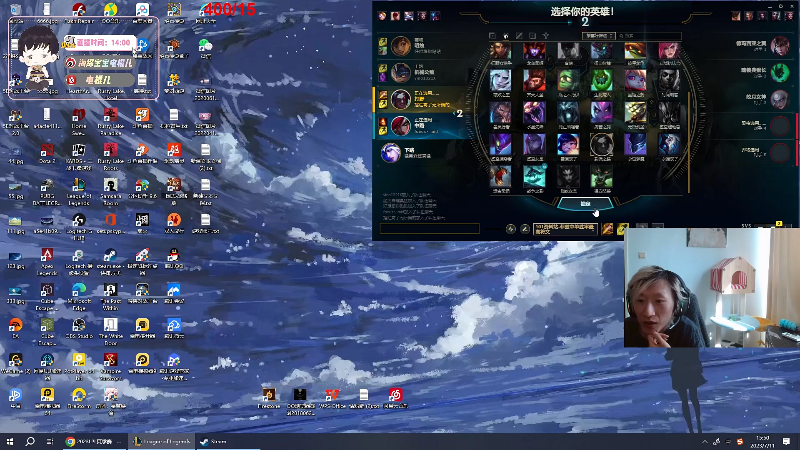
Task: Switch to Chrome window in taskbar
Action: point(94,441)
